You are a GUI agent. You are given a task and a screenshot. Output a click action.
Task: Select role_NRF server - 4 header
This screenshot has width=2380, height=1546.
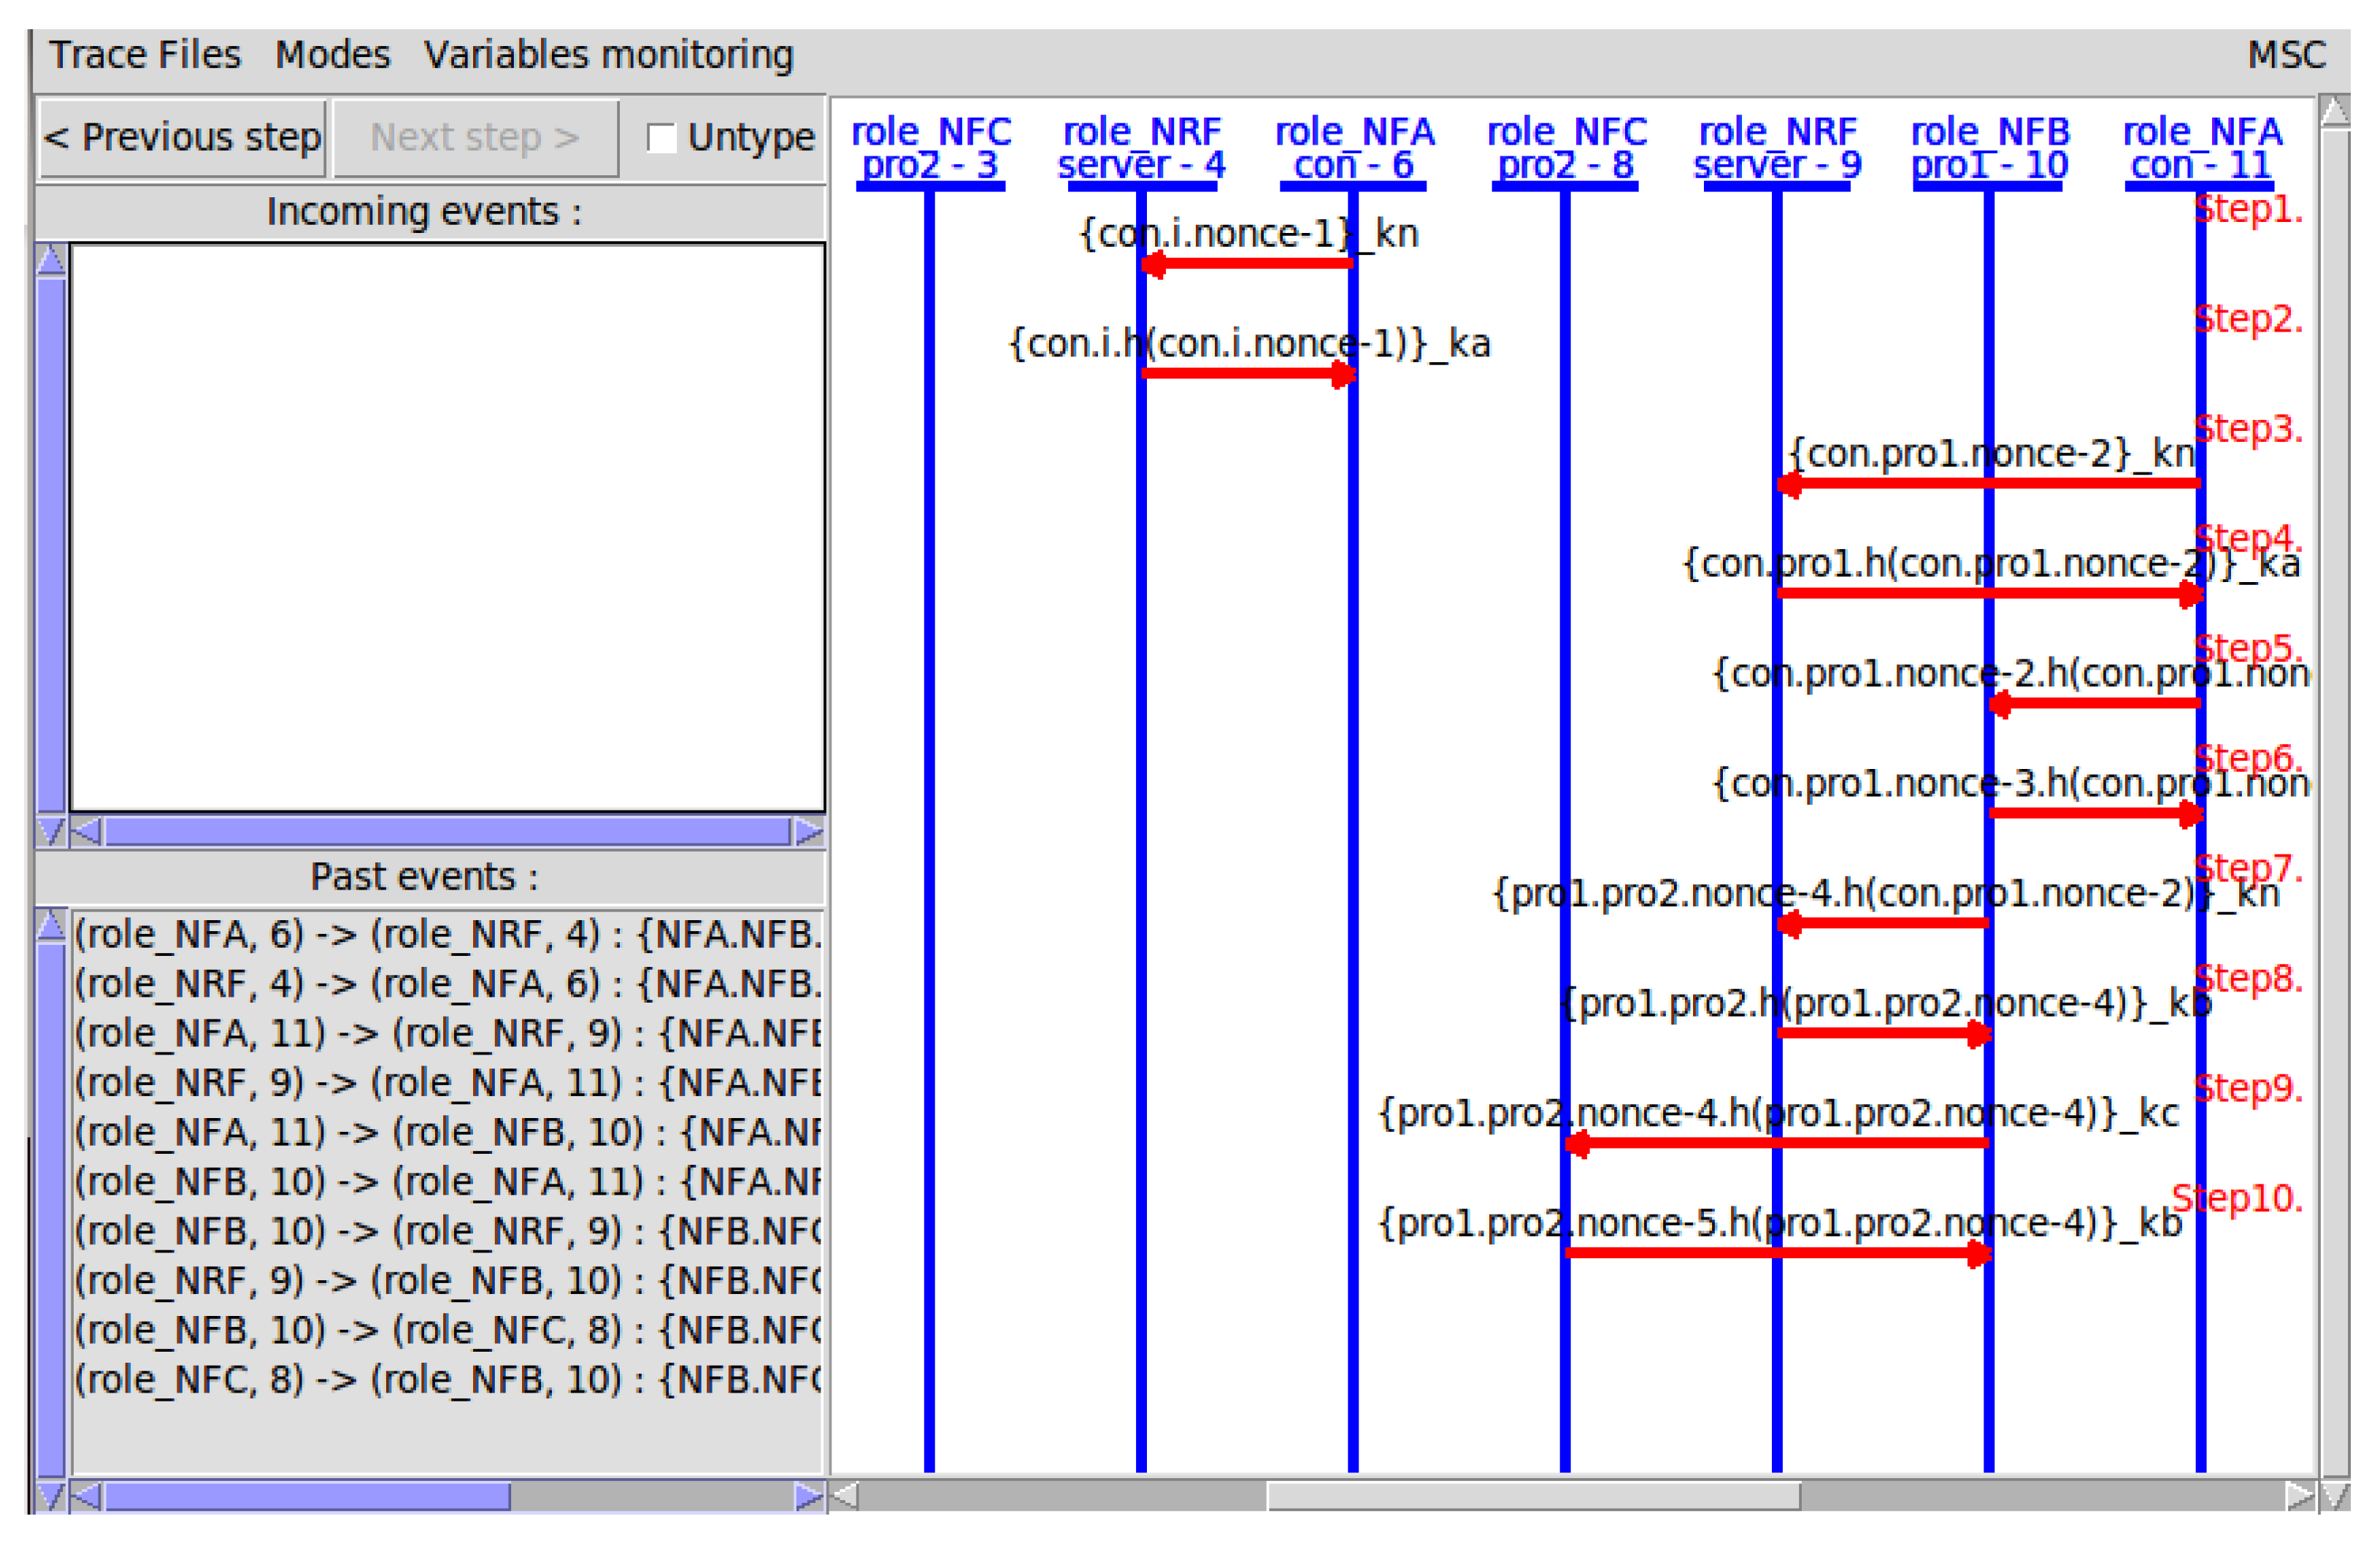[x=1141, y=148]
